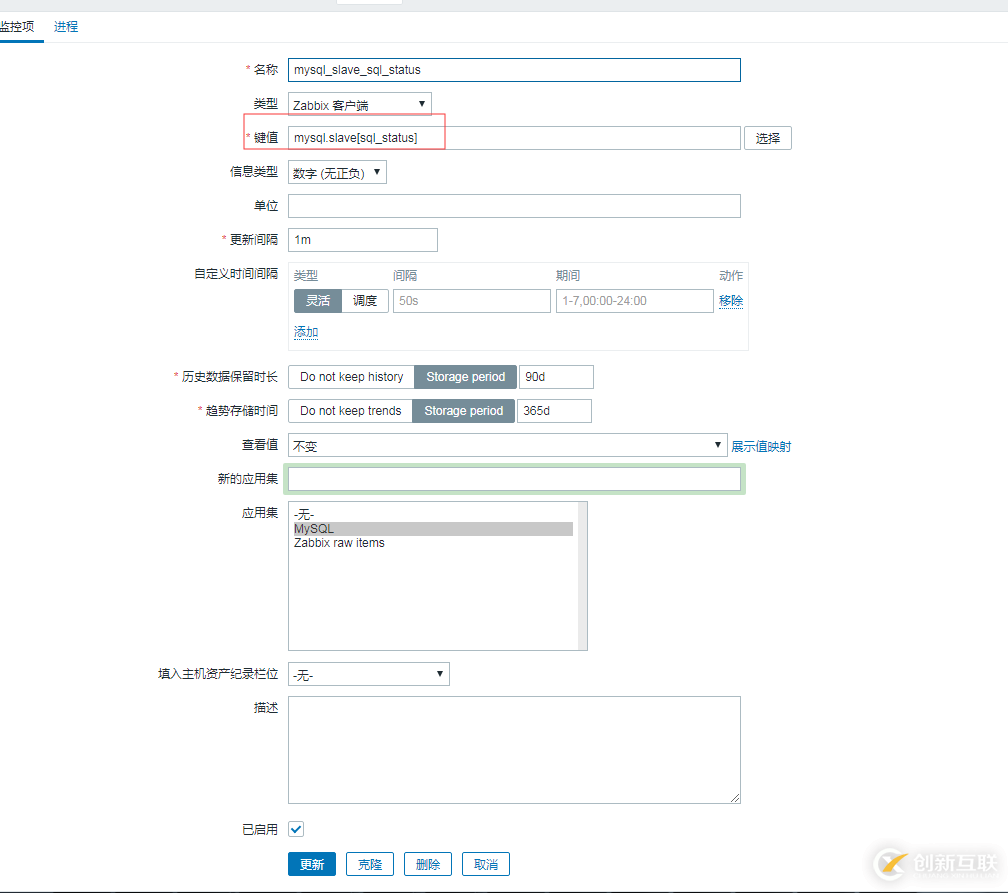The image size is (1008, 893).
Task: Switch custom interval type to 调度
Action: coord(365,300)
